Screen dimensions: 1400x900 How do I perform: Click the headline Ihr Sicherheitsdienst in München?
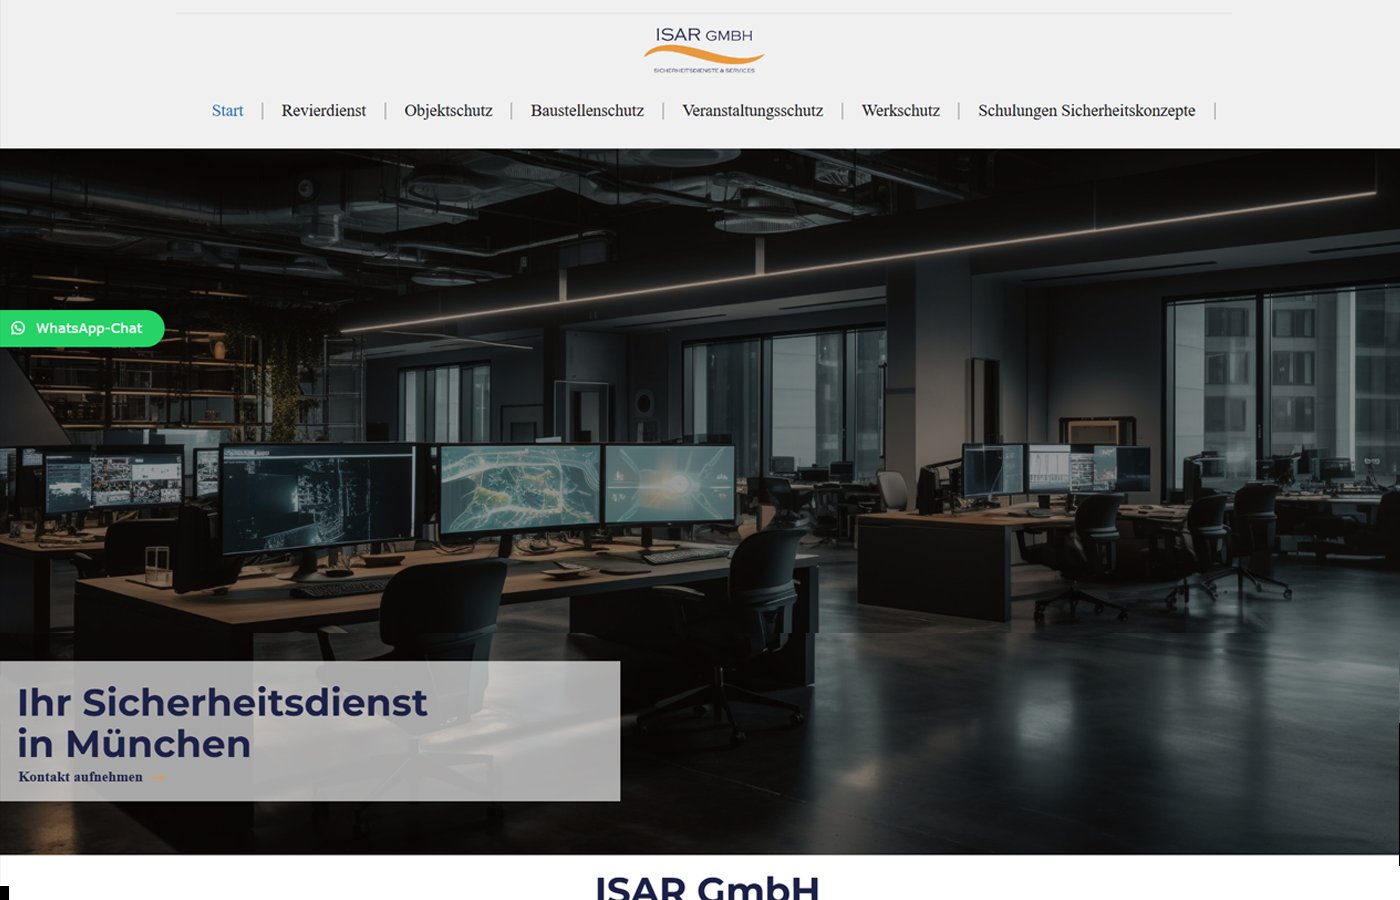point(222,722)
